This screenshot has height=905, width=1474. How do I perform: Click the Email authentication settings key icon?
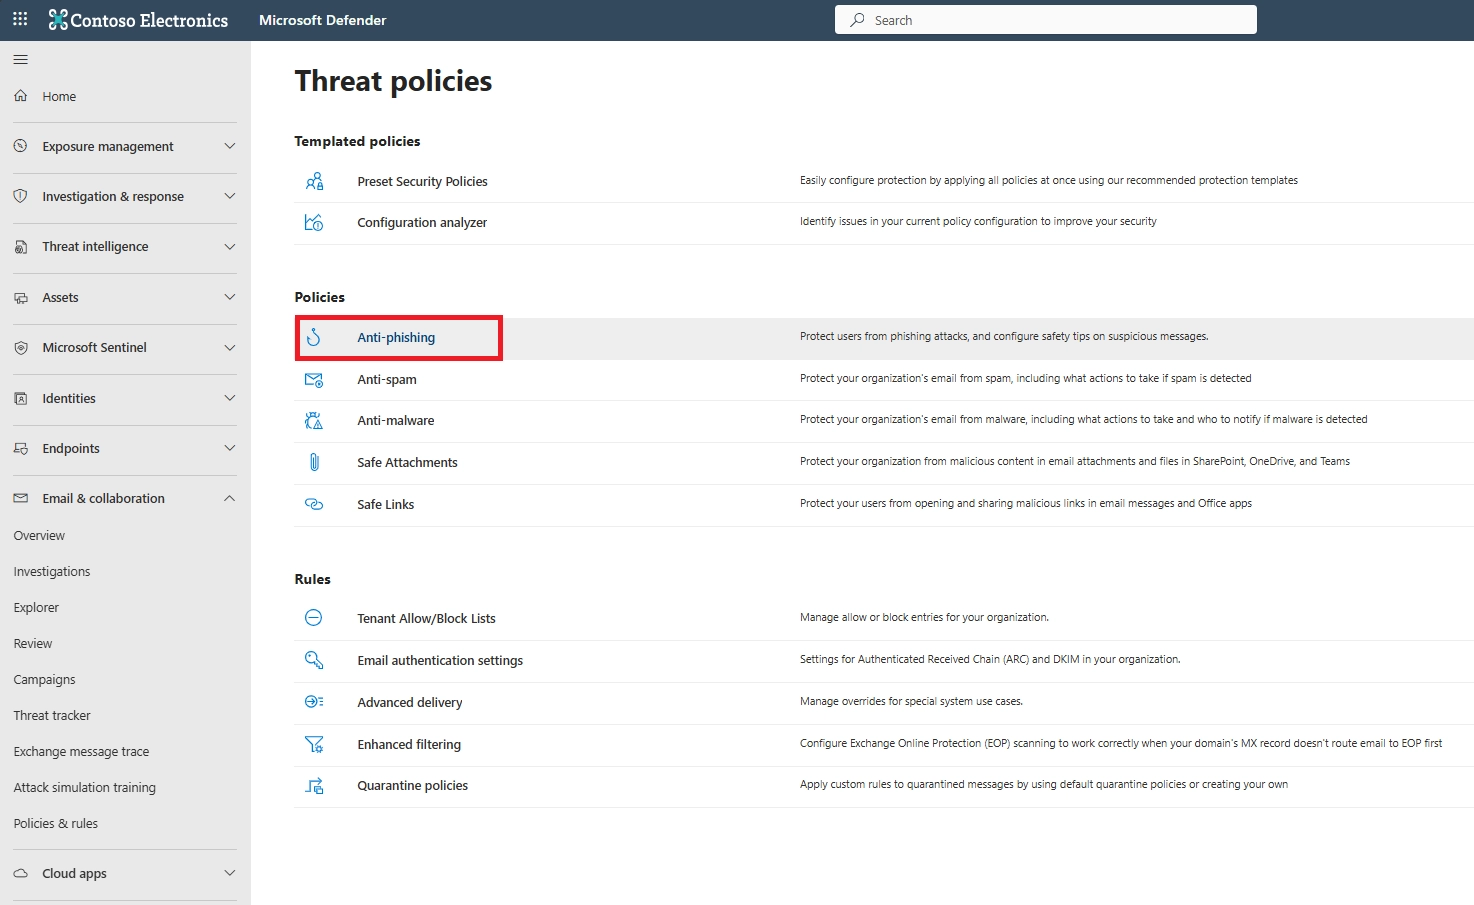(x=315, y=660)
